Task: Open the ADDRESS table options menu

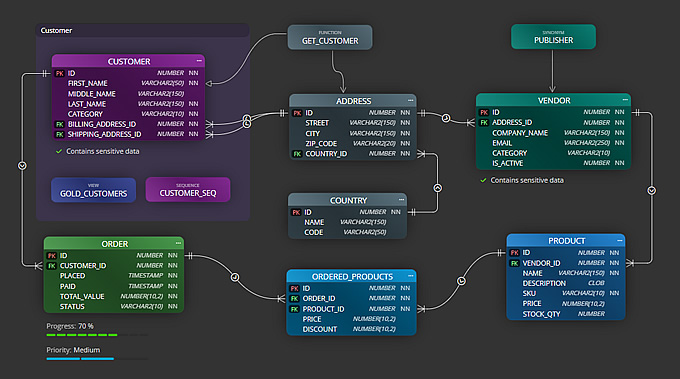Action: pos(410,100)
